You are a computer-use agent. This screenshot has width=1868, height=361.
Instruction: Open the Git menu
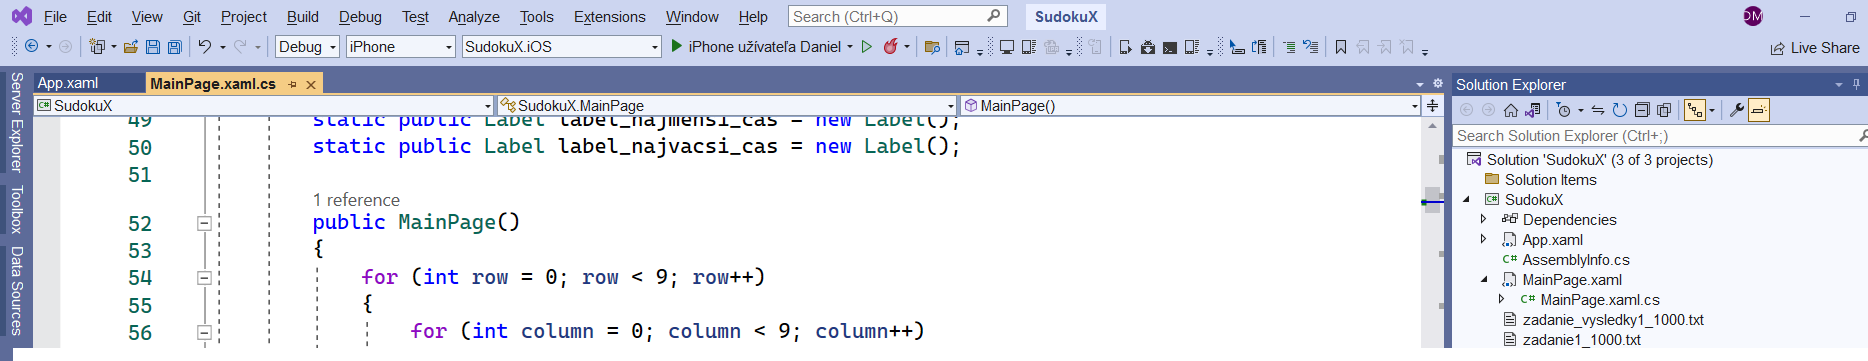tap(192, 17)
